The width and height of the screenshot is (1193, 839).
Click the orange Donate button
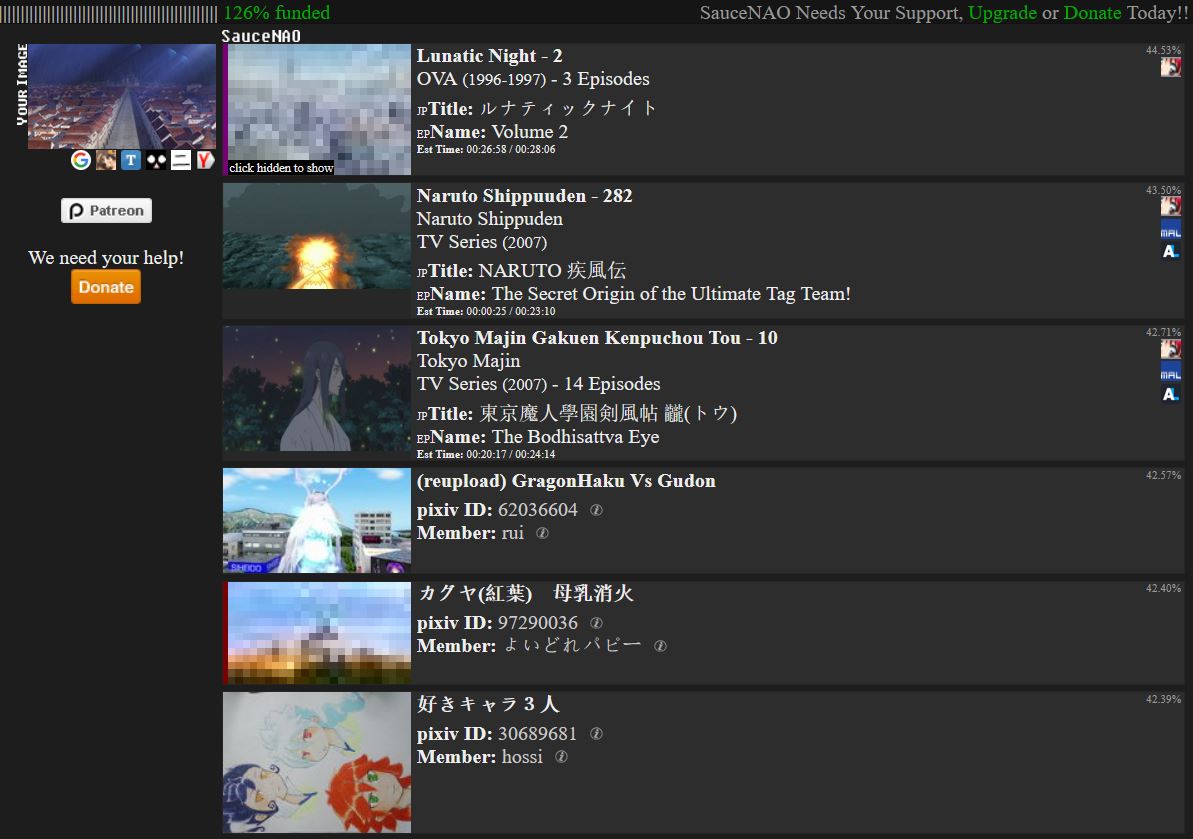click(106, 287)
